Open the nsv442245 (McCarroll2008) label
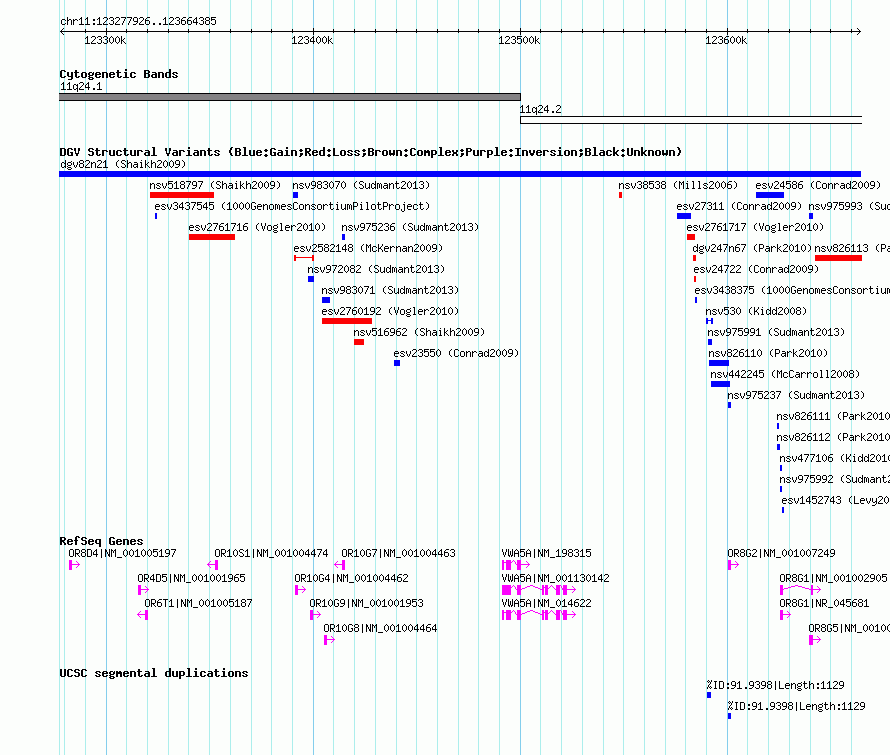The width and height of the screenshot is (890, 755). [785, 374]
